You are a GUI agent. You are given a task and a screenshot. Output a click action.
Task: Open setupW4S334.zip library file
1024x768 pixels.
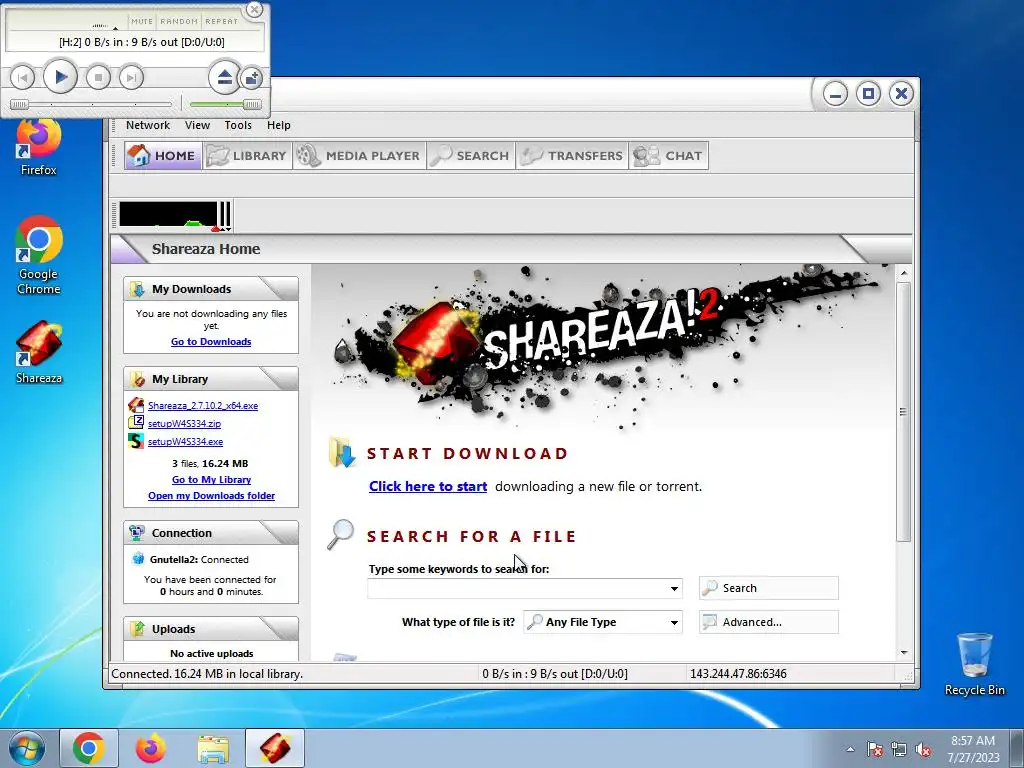click(x=184, y=424)
